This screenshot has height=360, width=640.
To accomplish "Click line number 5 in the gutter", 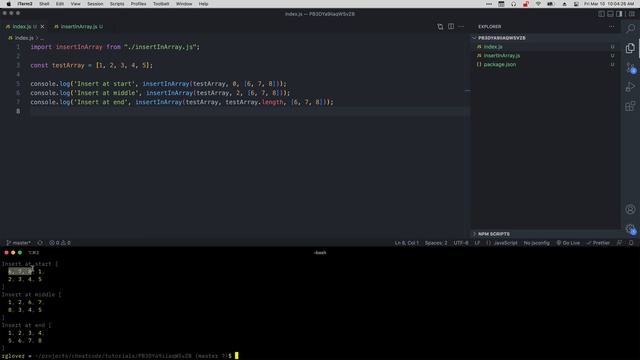I will pos(18,84).
